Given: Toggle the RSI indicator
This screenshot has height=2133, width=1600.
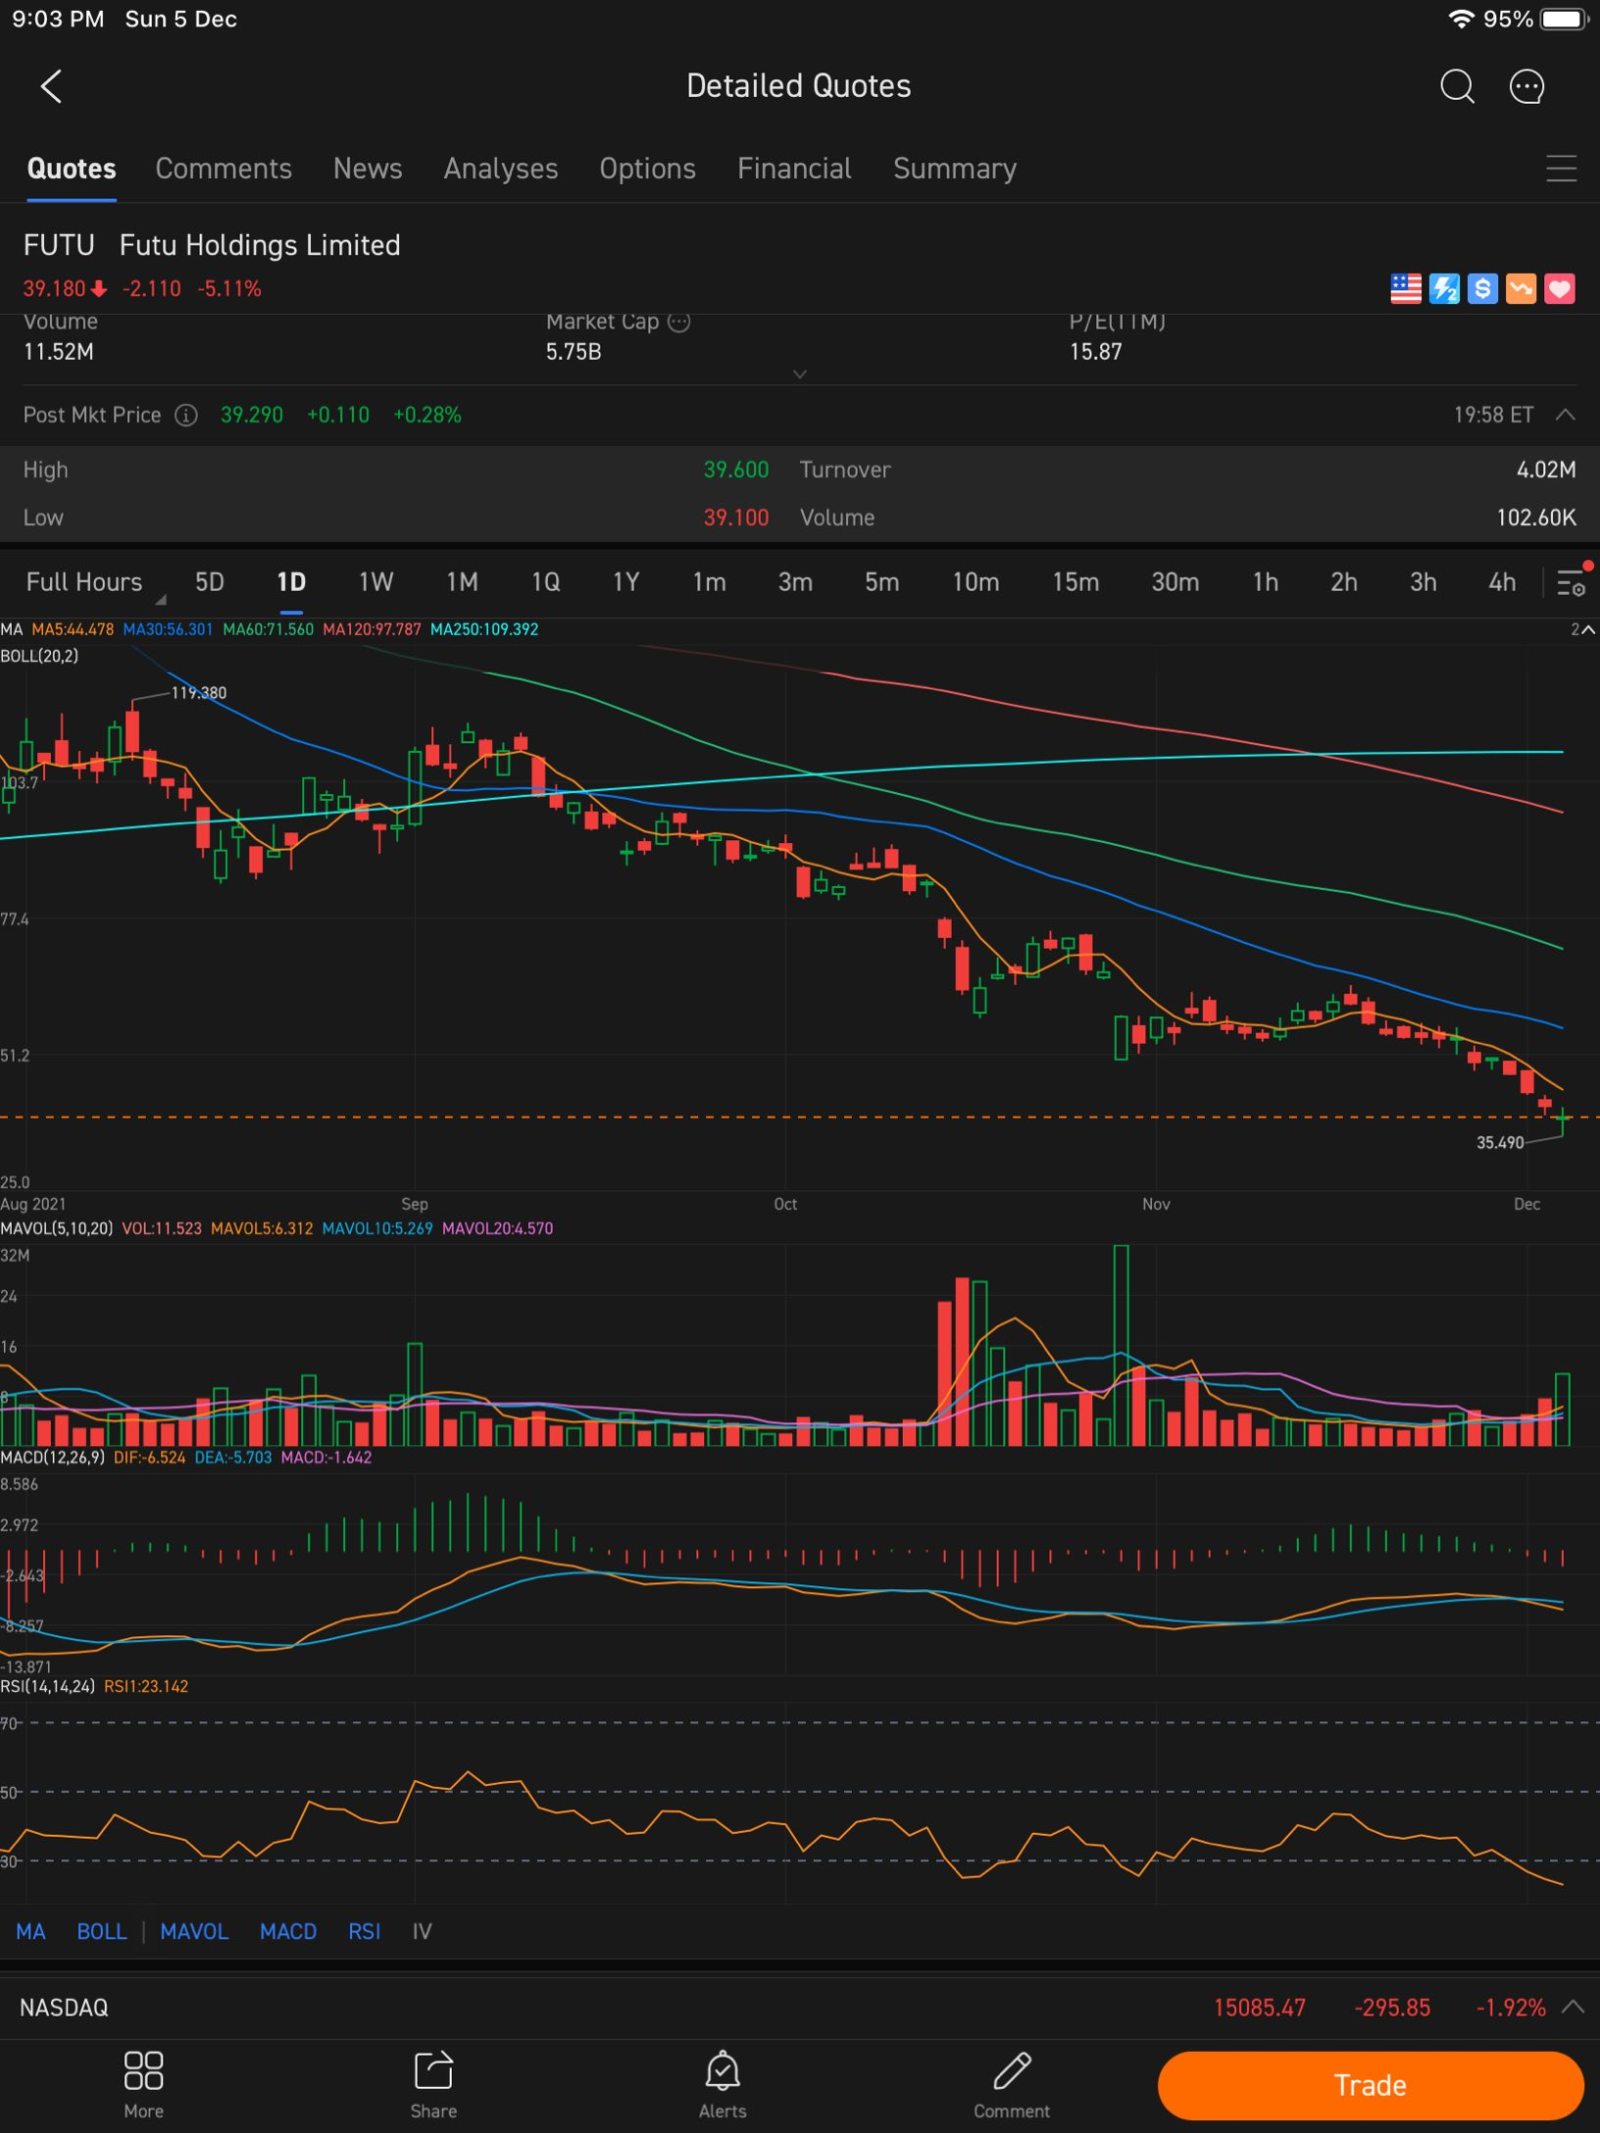Looking at the screenshot, I should point(364,1931).
